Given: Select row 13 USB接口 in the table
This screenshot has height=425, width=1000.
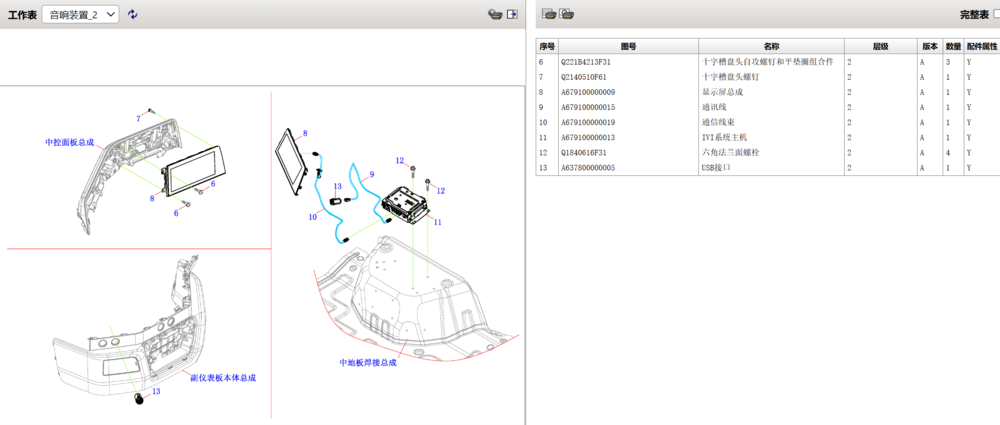Looking at the screenshot, I should click(768, 168).
